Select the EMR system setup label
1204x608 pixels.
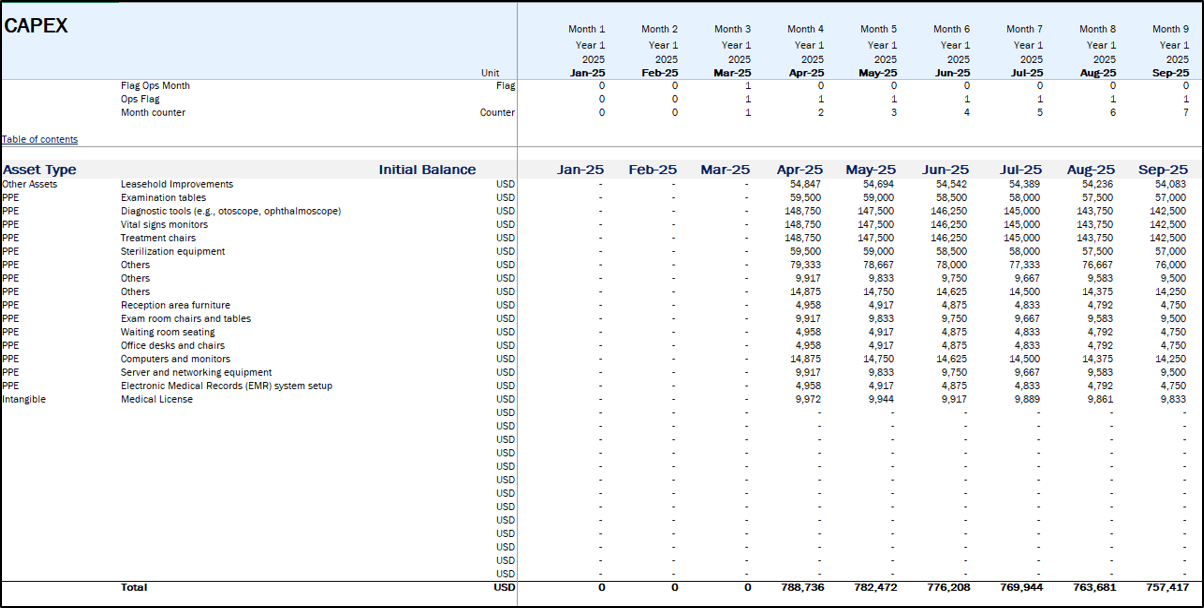point(227,386)
